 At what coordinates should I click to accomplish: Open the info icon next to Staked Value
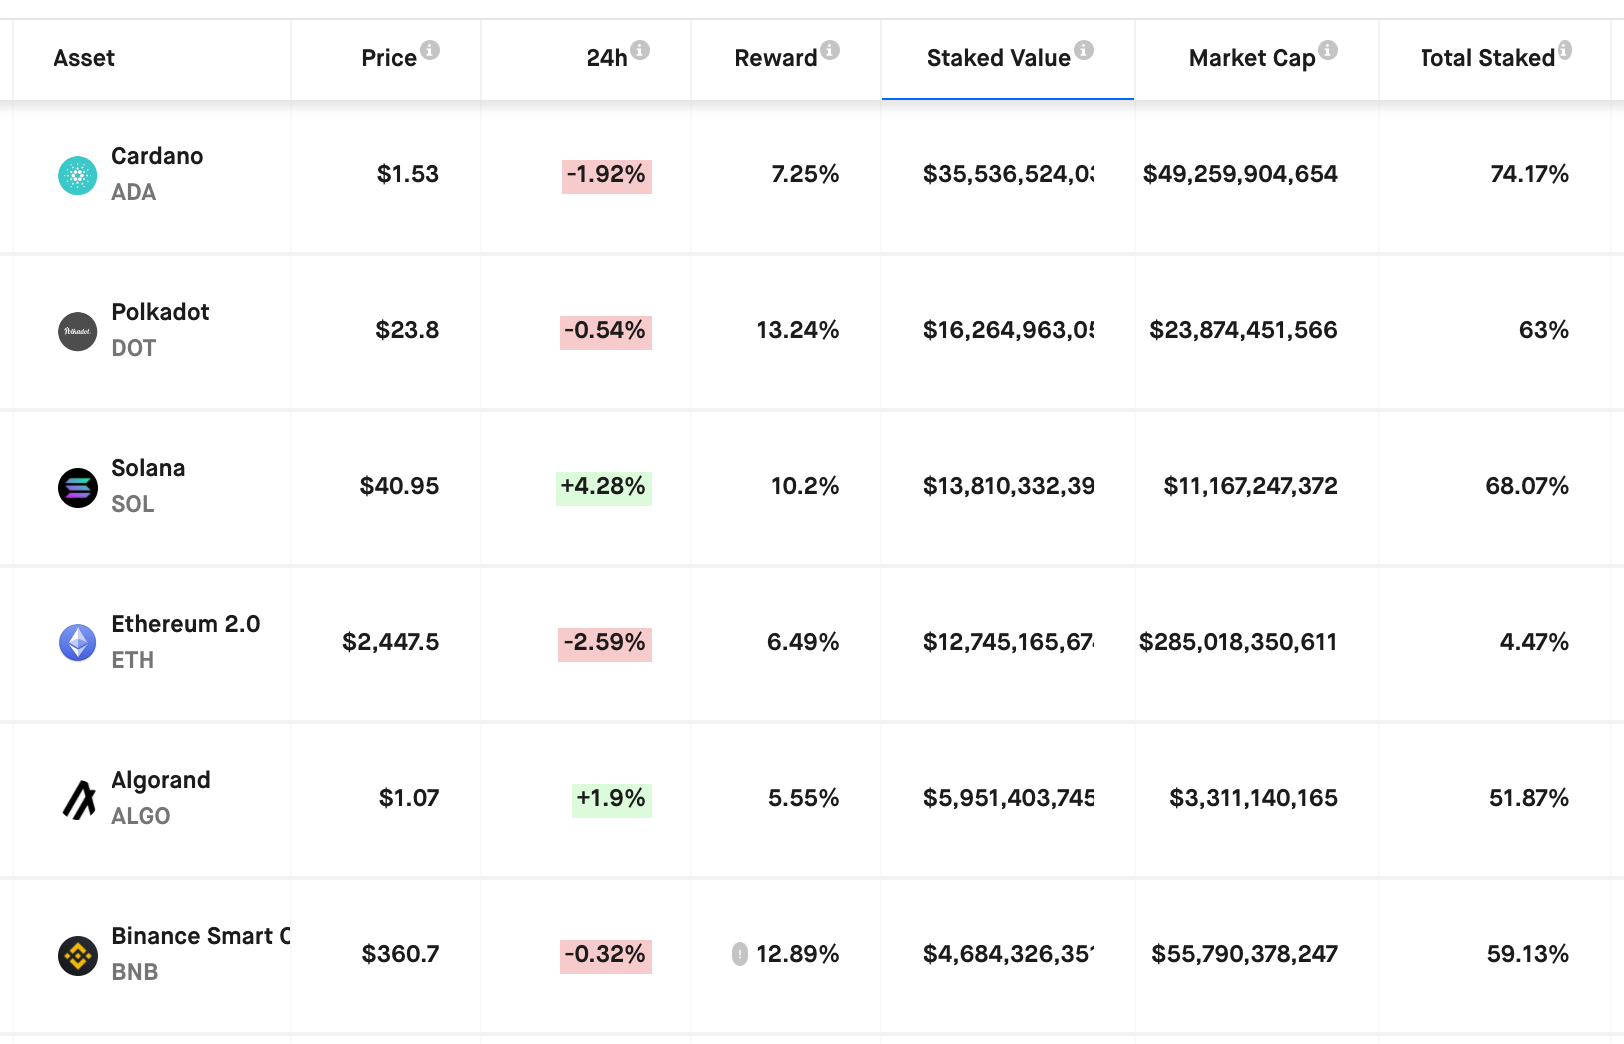coord(1084,49)
